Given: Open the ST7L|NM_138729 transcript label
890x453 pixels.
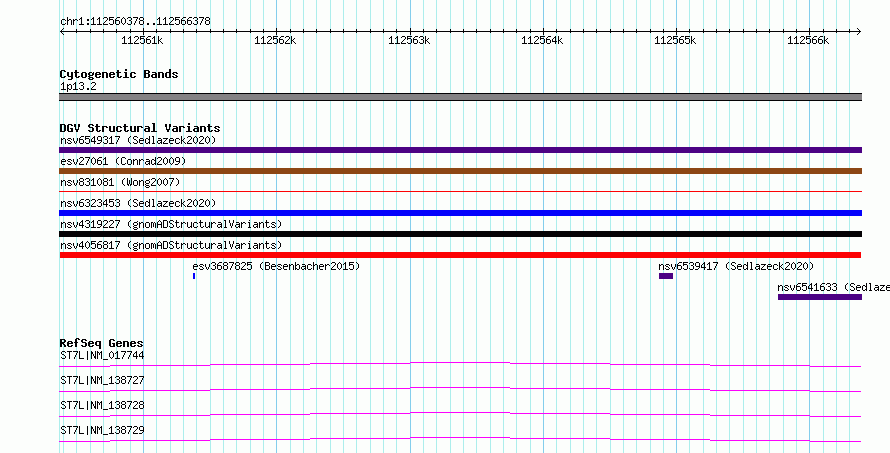Looking at the screenshot, I should point(102,430).
